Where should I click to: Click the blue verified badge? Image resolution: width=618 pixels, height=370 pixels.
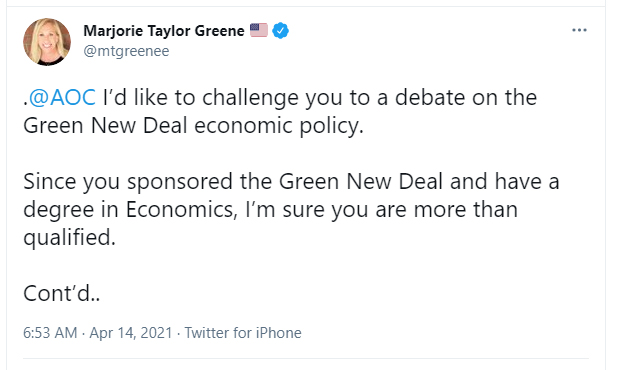pos(280,31)
